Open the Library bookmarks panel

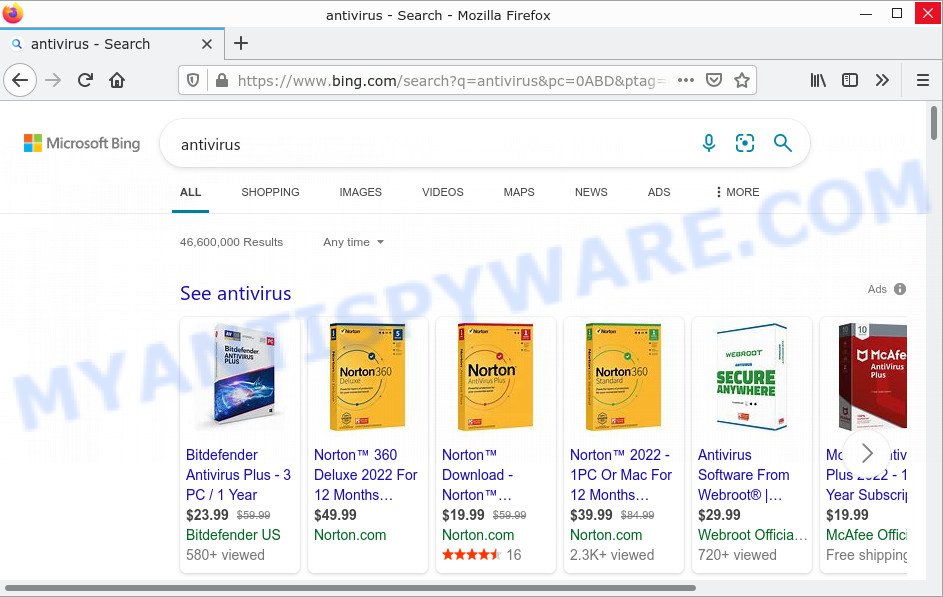(x=818, y=80)
